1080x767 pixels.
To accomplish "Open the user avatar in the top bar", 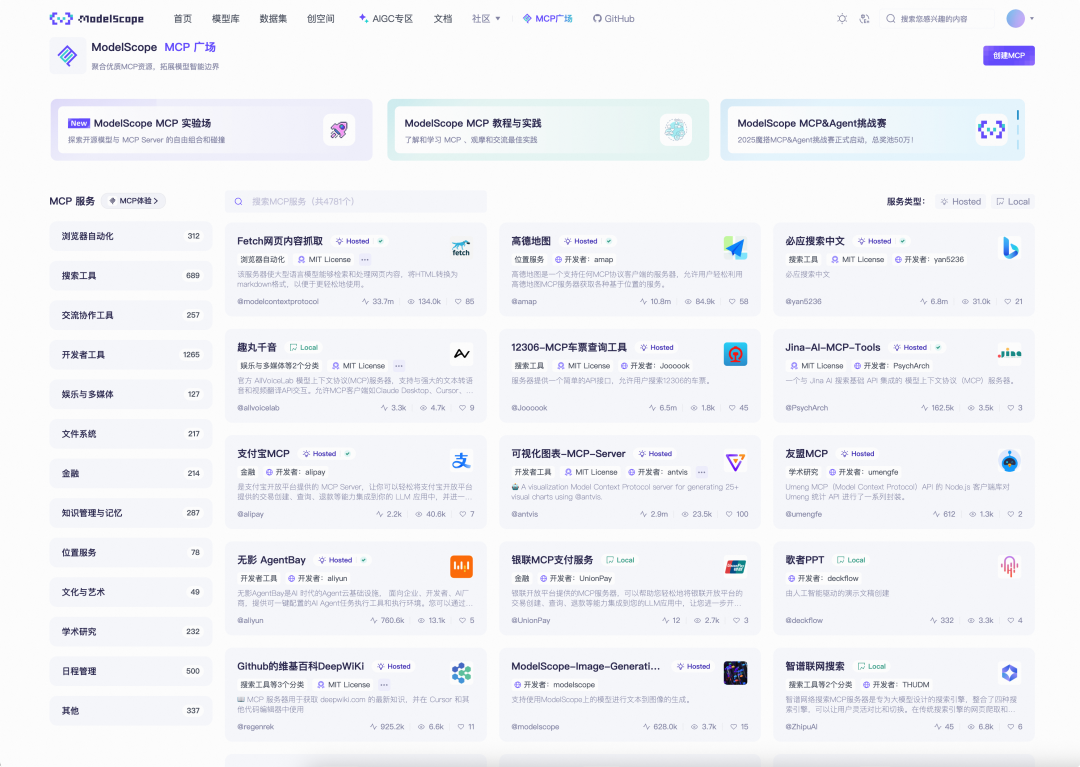I will coord(1015,19).
